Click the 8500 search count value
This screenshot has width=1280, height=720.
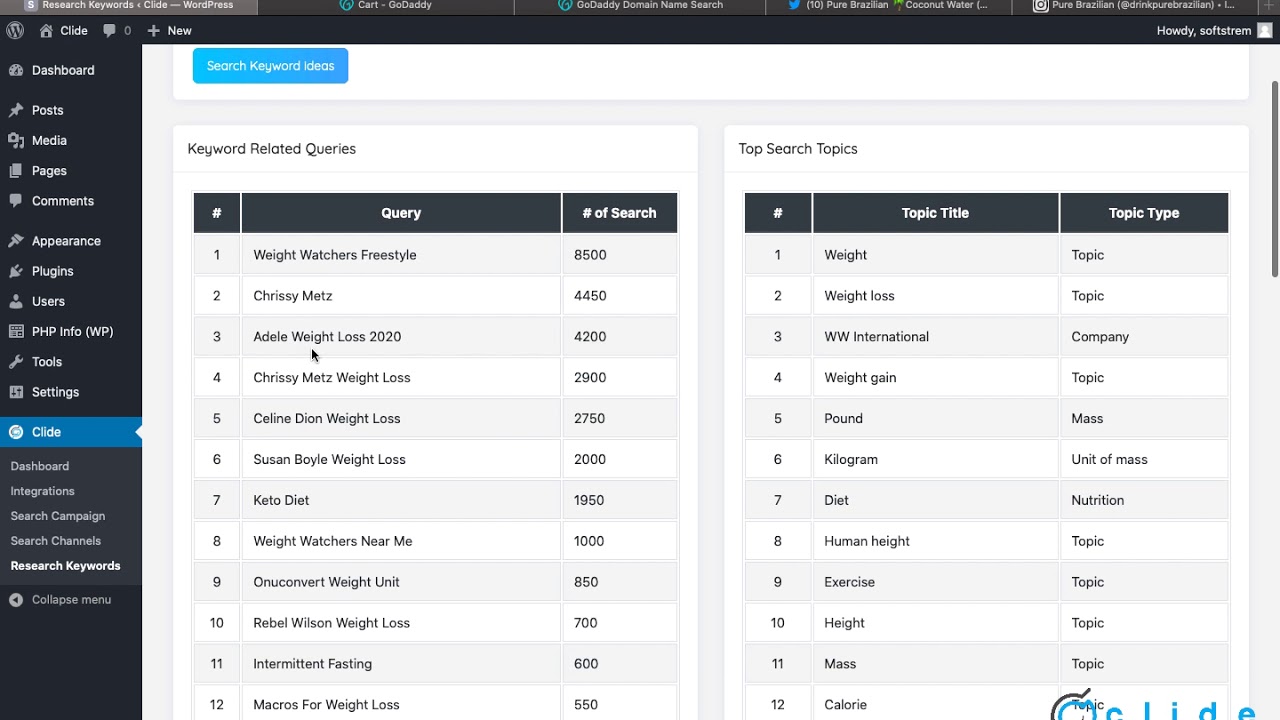pyautogui.click(x=590, y=255)
